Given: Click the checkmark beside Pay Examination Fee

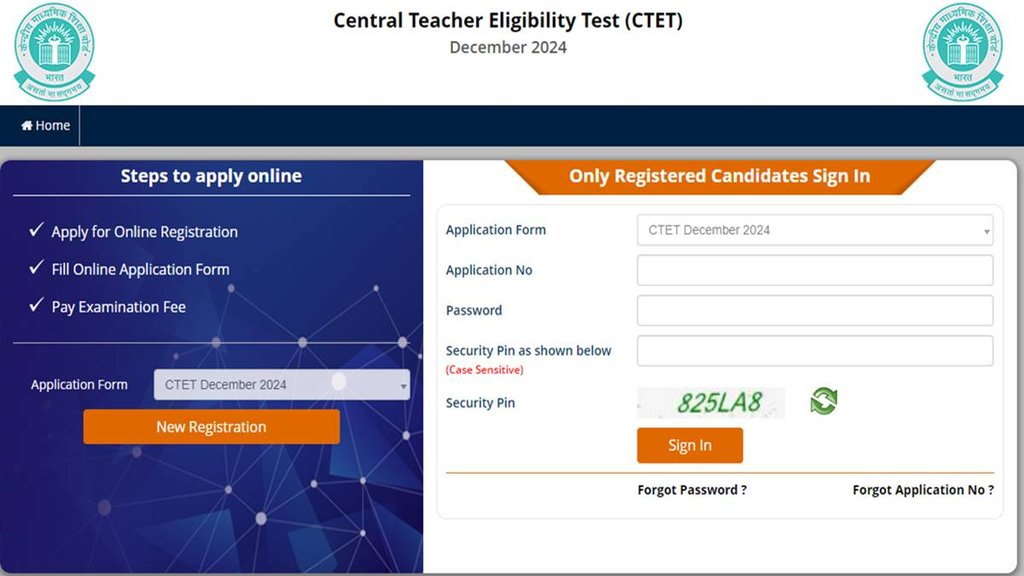Looking at the screenshot, I should click(37, 306).
